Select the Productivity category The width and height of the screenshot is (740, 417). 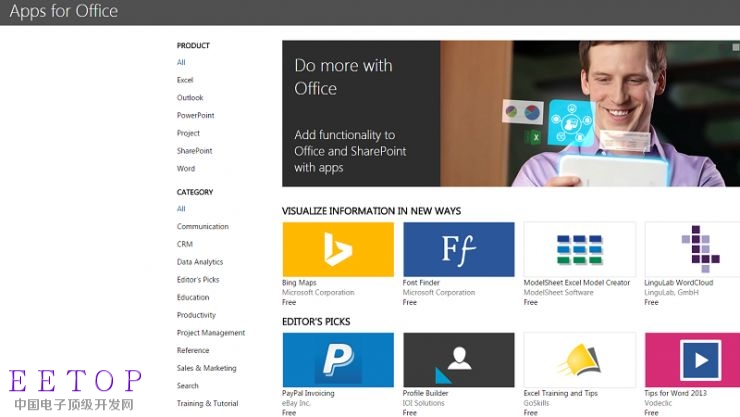[196, 315]
